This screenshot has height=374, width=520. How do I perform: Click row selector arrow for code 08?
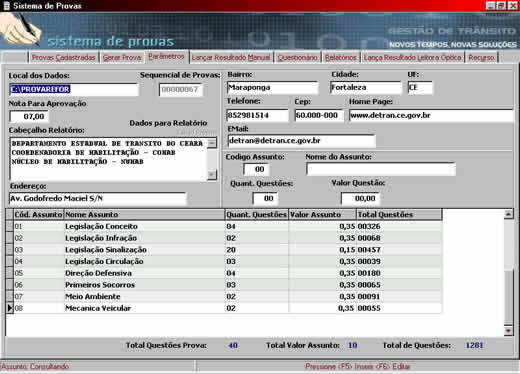10,308
